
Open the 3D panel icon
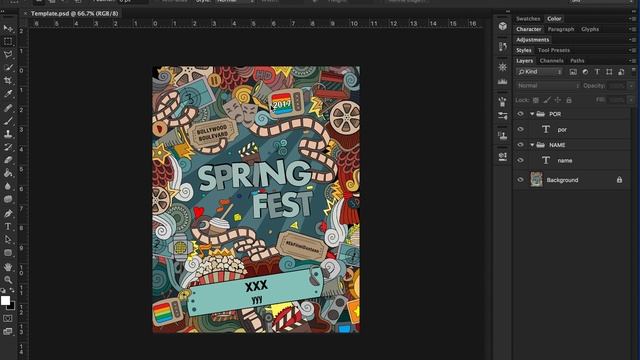502,27
